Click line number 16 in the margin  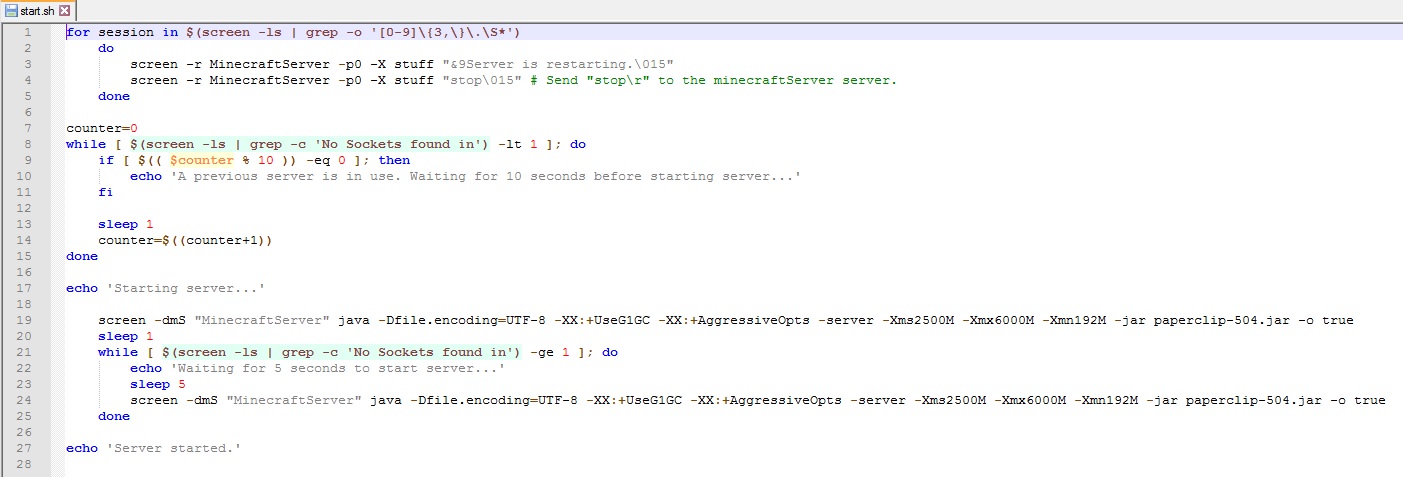pyautogui.click(x=25, y=272)
